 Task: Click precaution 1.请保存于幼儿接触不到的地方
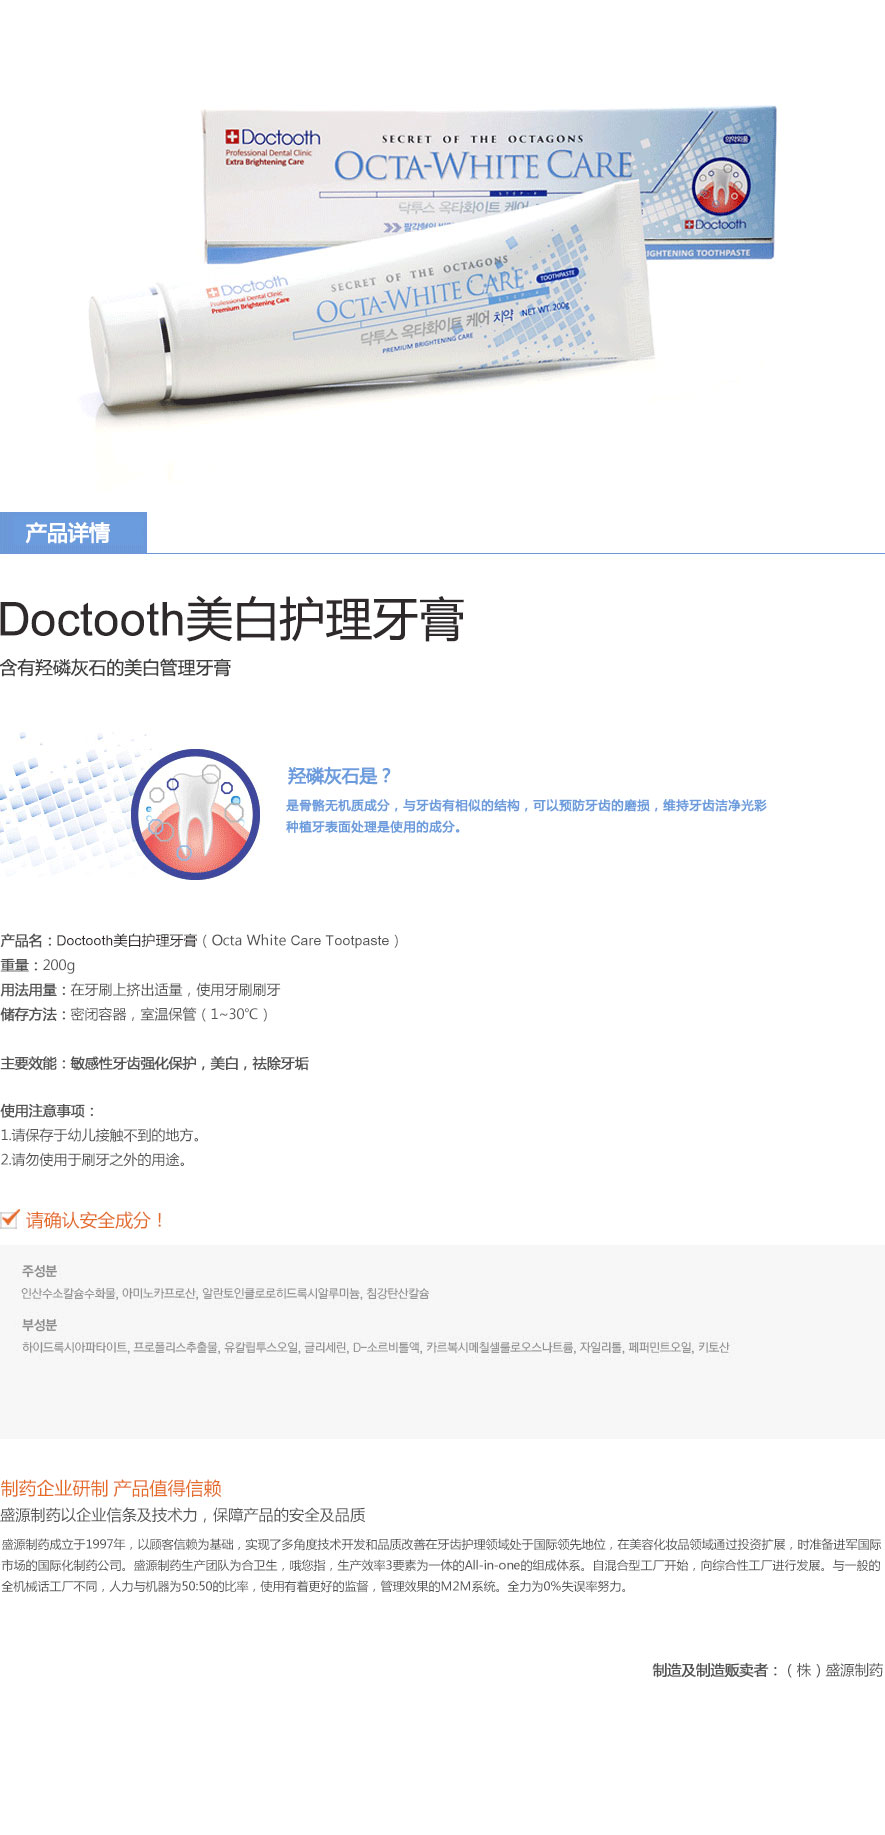(x=103, y=1135)
